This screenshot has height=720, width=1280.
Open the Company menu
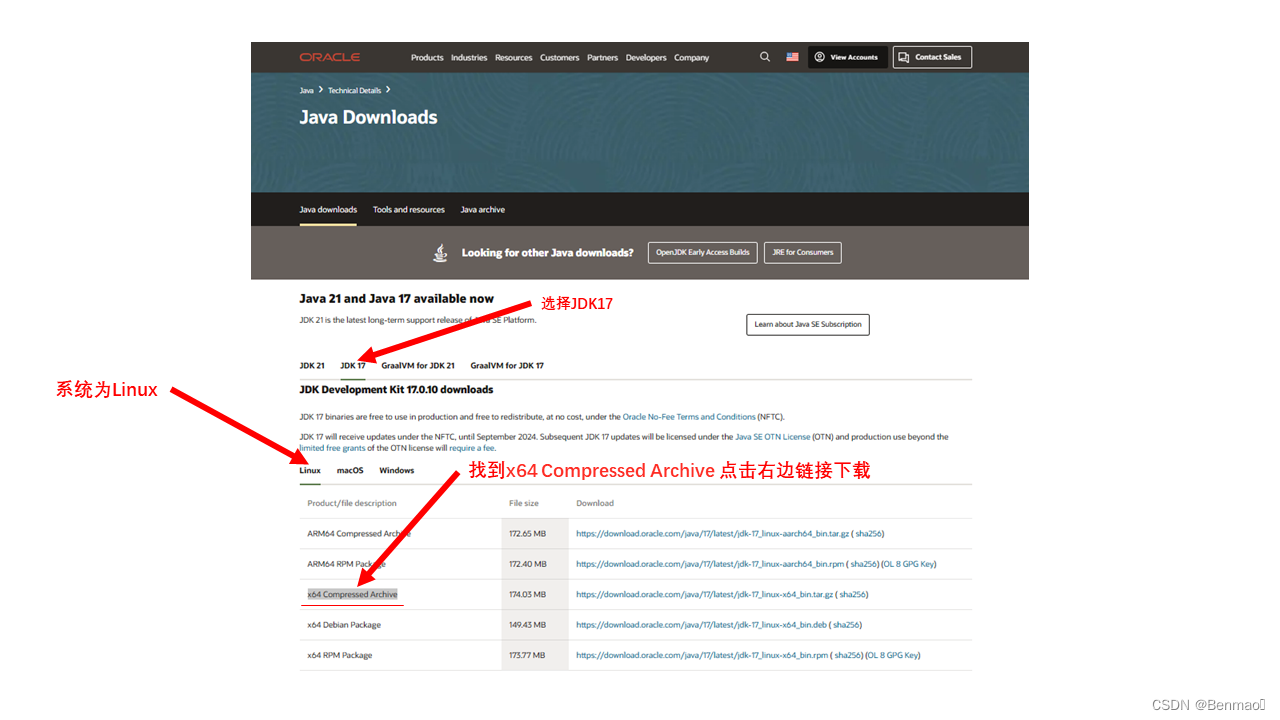tap(691, 58)
